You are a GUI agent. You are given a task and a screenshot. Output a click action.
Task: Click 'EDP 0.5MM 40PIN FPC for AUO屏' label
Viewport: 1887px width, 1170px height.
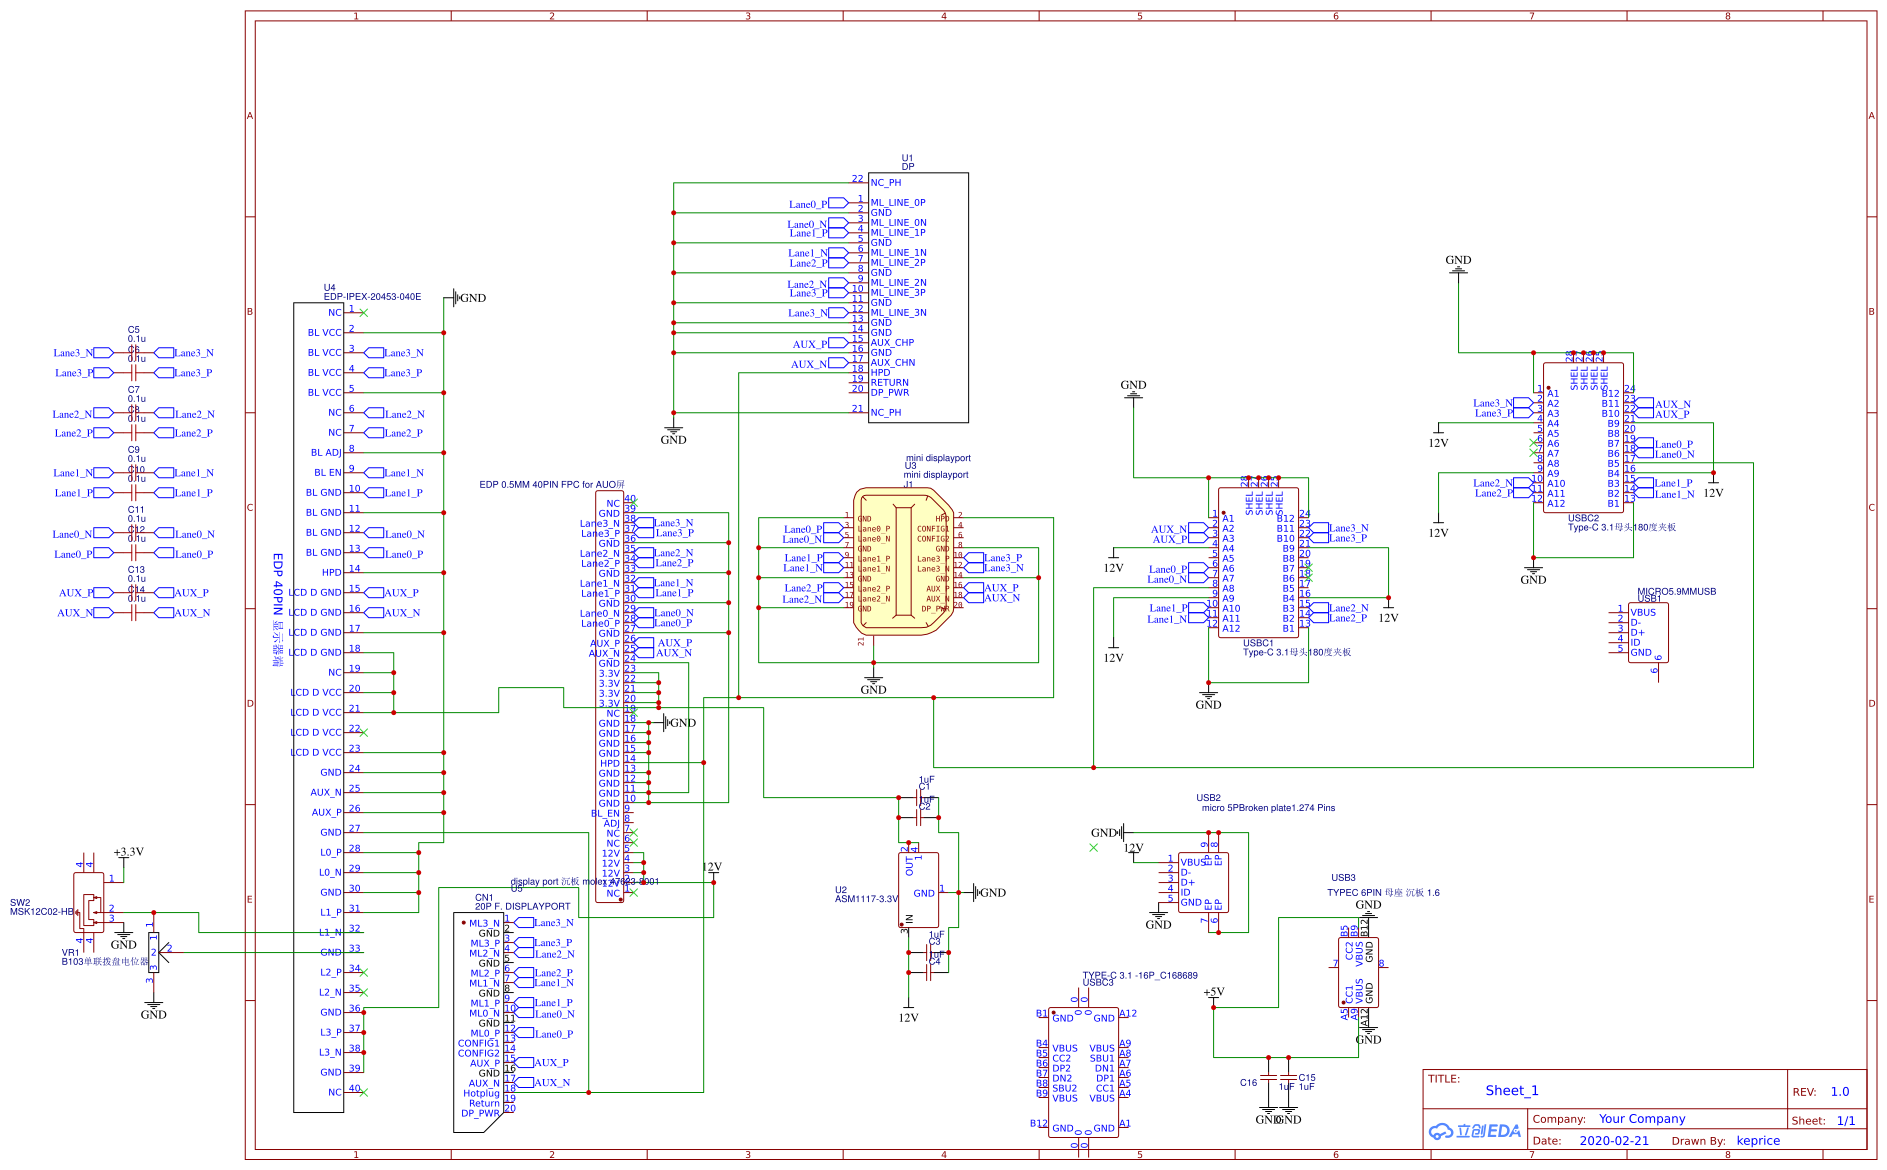[551, 485]
